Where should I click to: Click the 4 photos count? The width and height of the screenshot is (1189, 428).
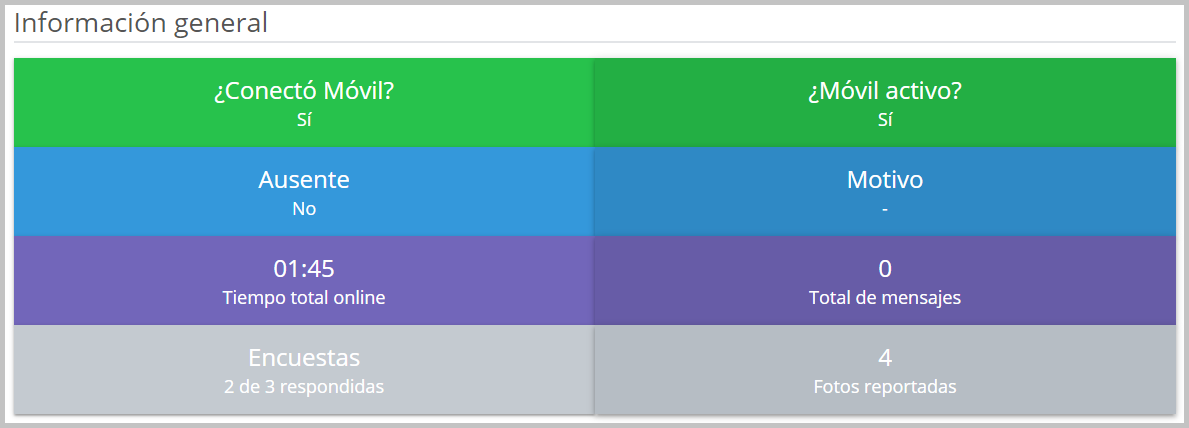coord(884,357)
